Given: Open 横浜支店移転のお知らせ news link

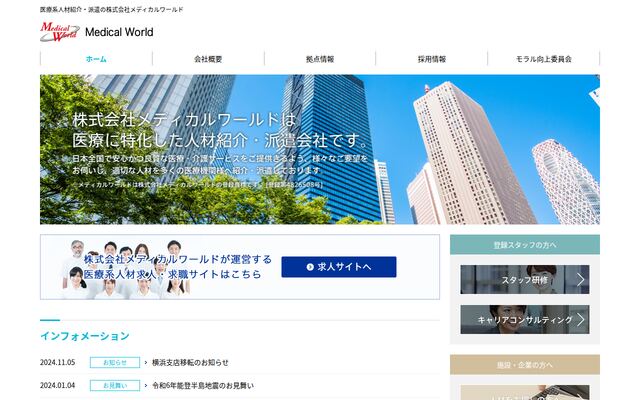Looking at the screenshot, I should 190,362.
